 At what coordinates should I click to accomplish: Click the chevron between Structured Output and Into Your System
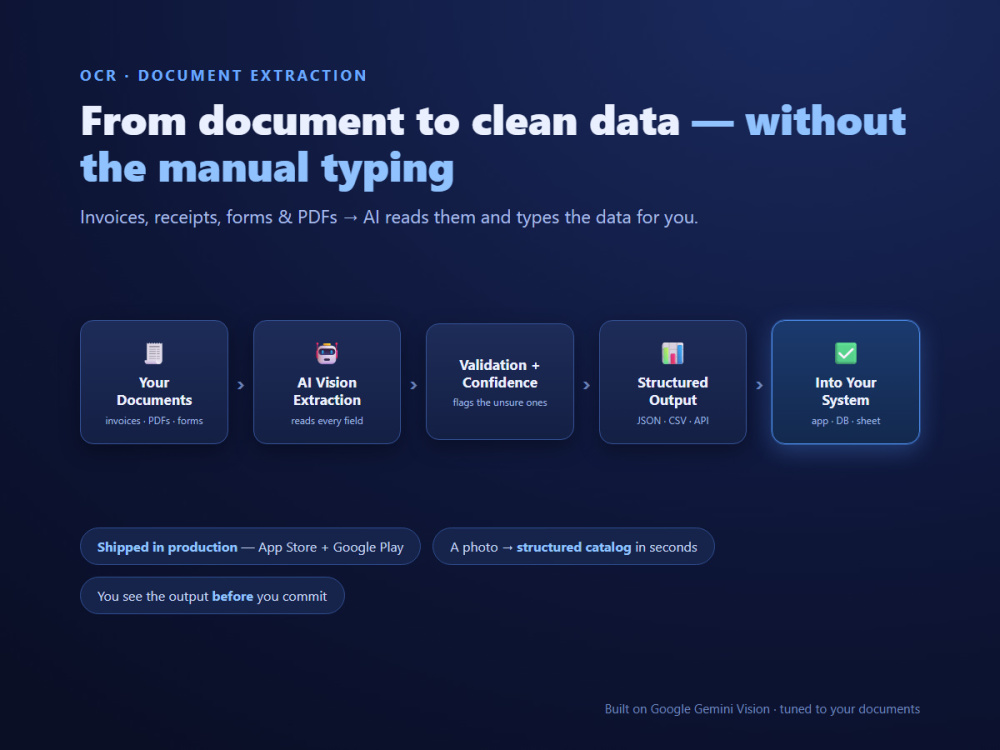coord(759,385)
